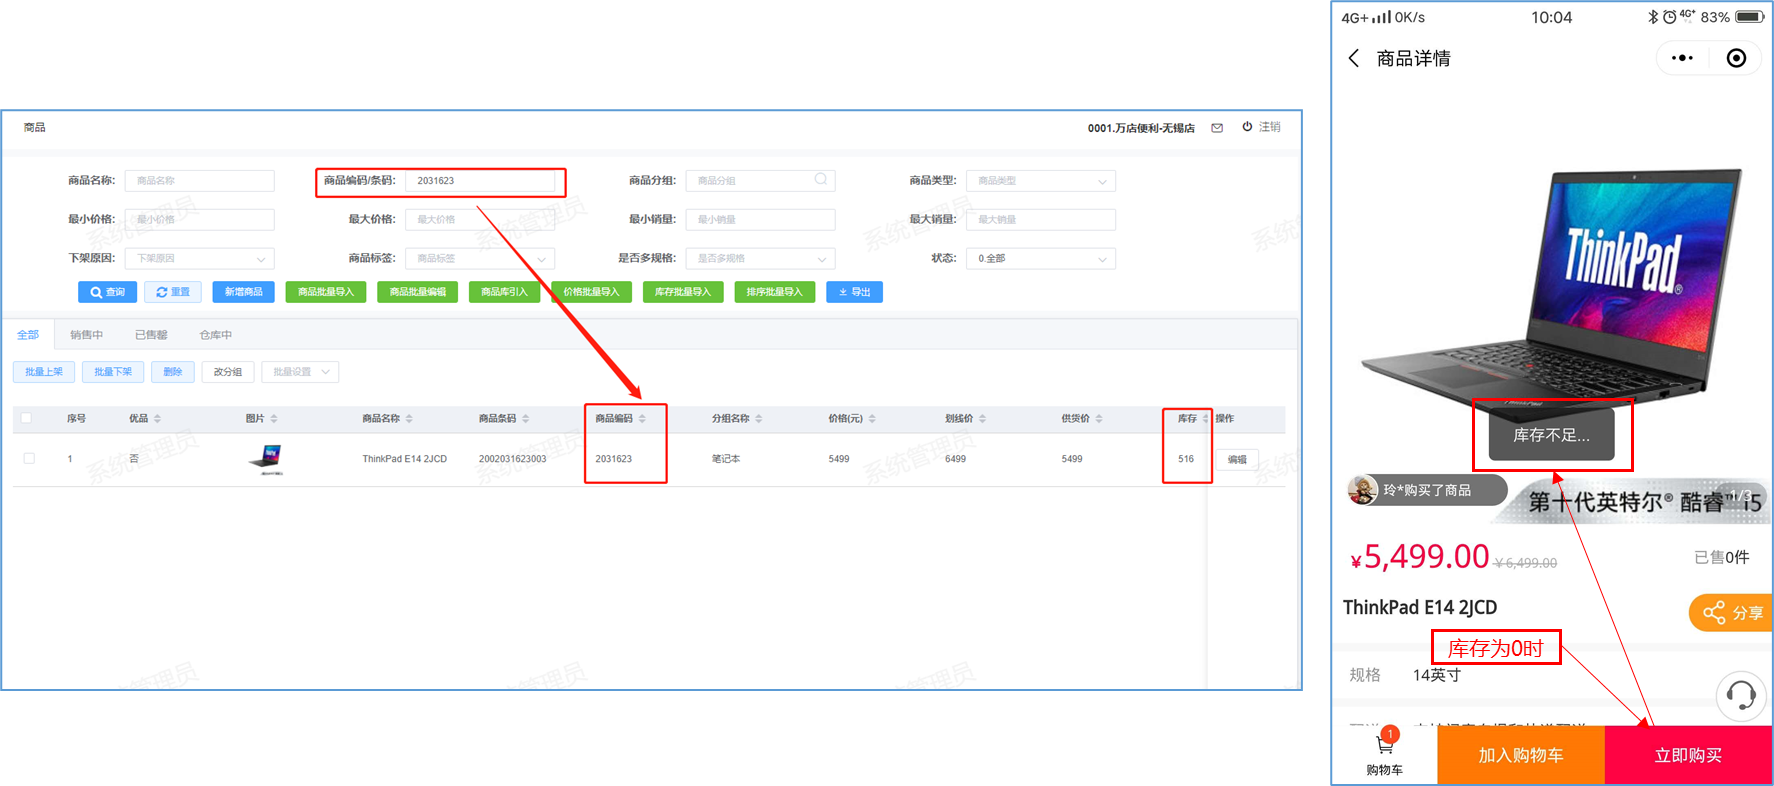Viewport: 1774px width, 786px height.
Task: Switch to the 仓库中 tab
Action: (x=216, y=335)
